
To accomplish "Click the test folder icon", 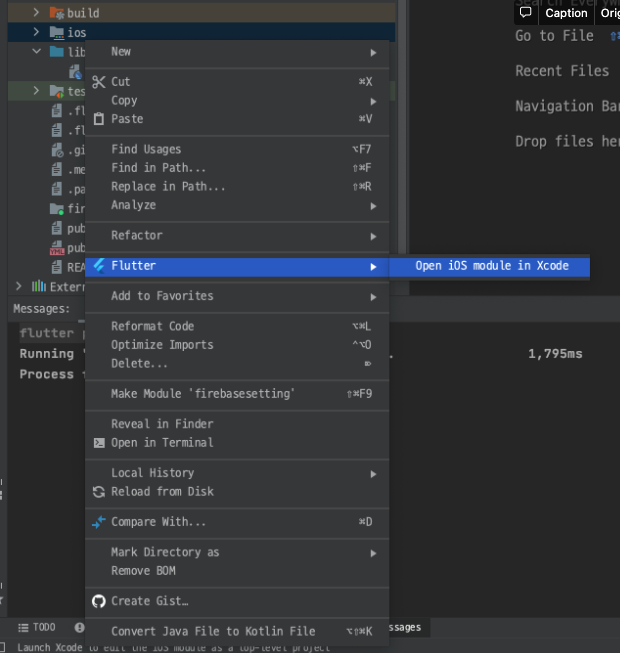I will tap(57, 91).
